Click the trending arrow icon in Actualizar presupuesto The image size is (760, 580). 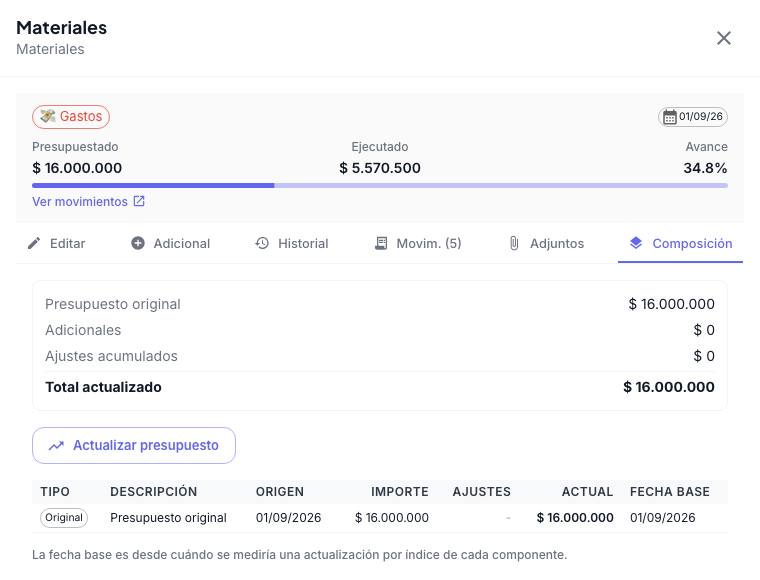click(56, 445)
